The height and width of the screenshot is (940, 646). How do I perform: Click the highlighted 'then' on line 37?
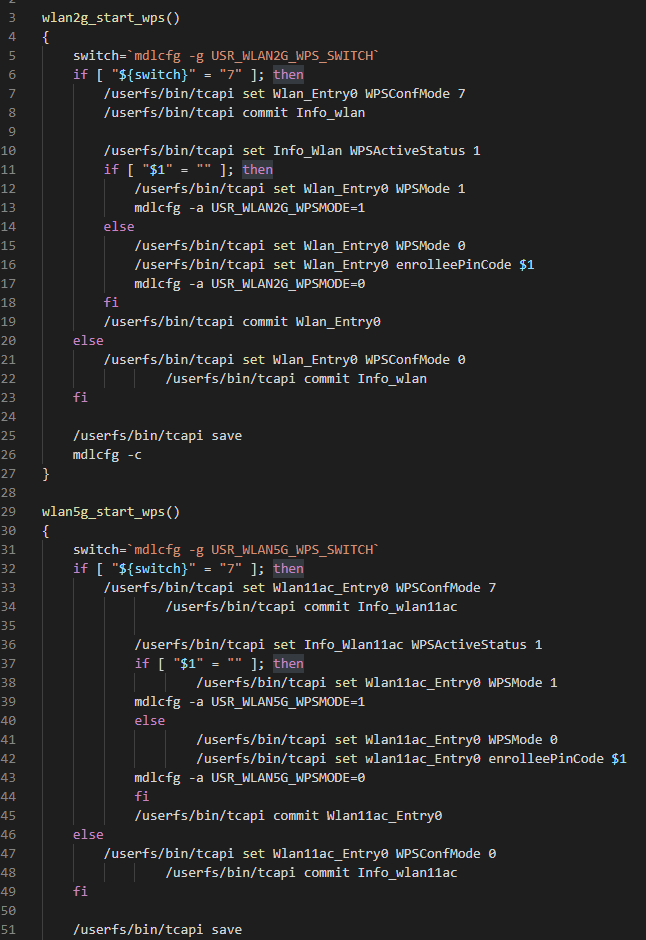[288, 664]
